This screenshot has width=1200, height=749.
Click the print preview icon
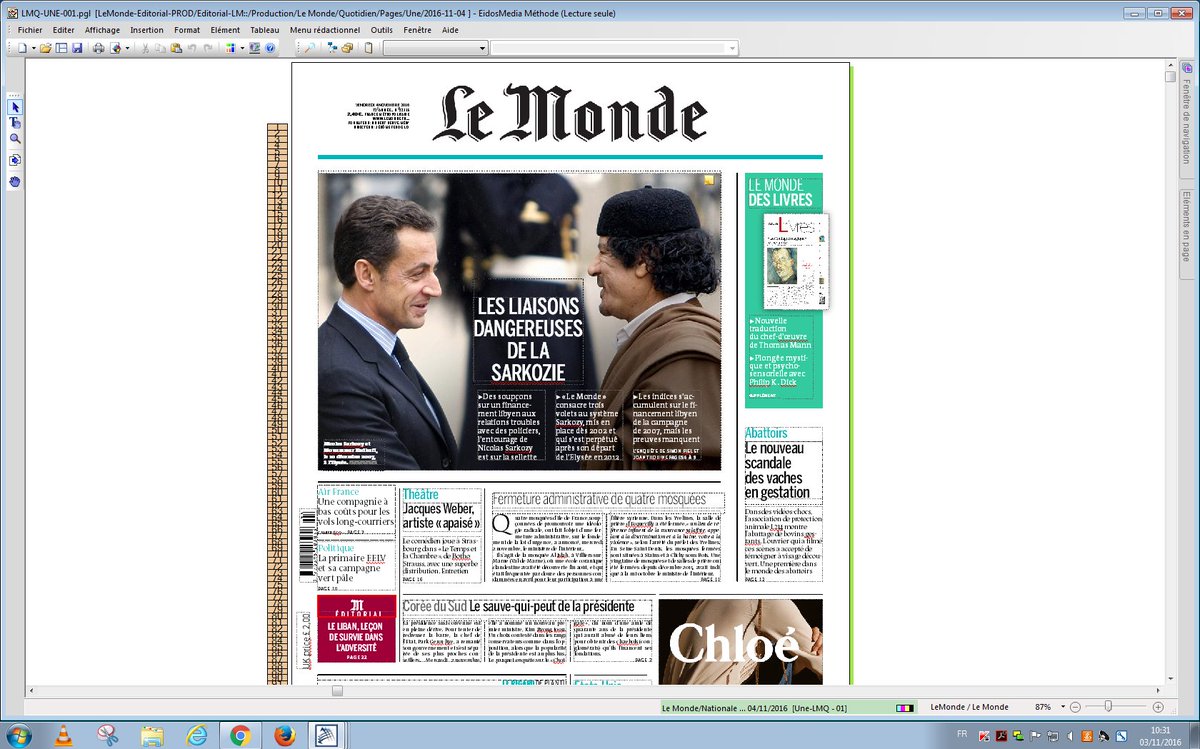[x=116, y=48]
